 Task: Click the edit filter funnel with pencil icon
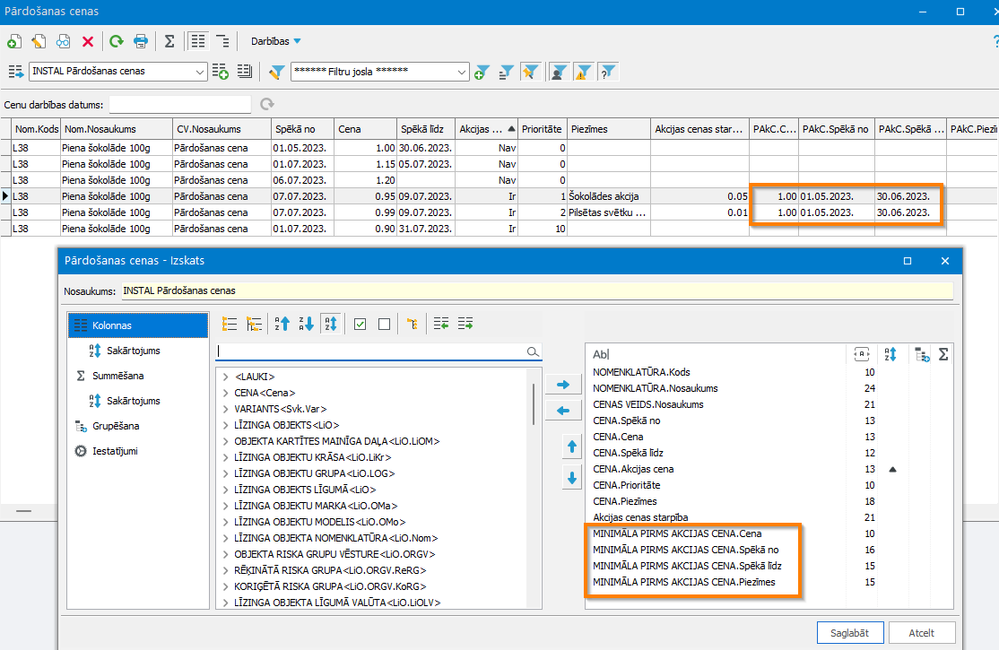[x=277, y=72]
